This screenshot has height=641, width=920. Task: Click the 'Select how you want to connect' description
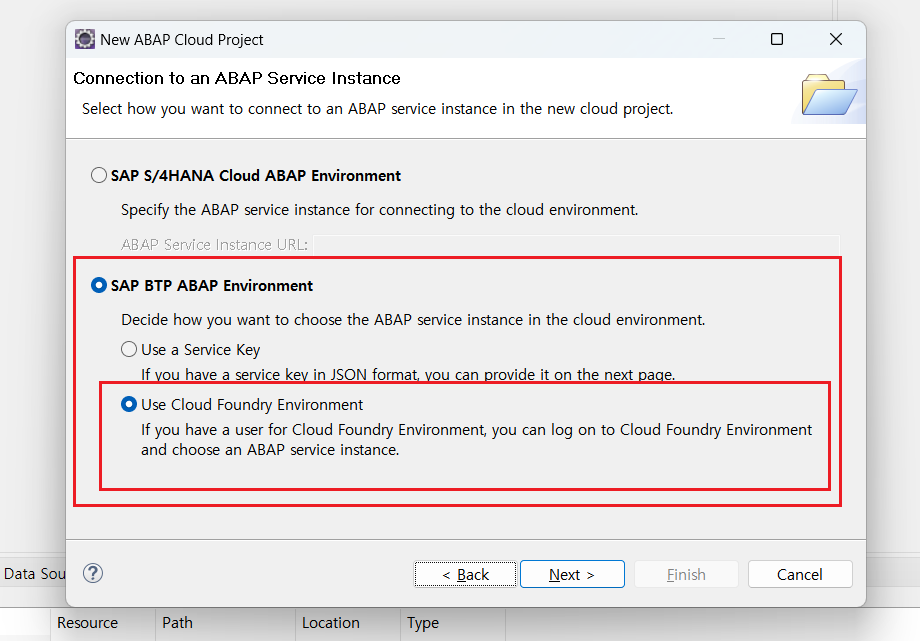point(377,109)
